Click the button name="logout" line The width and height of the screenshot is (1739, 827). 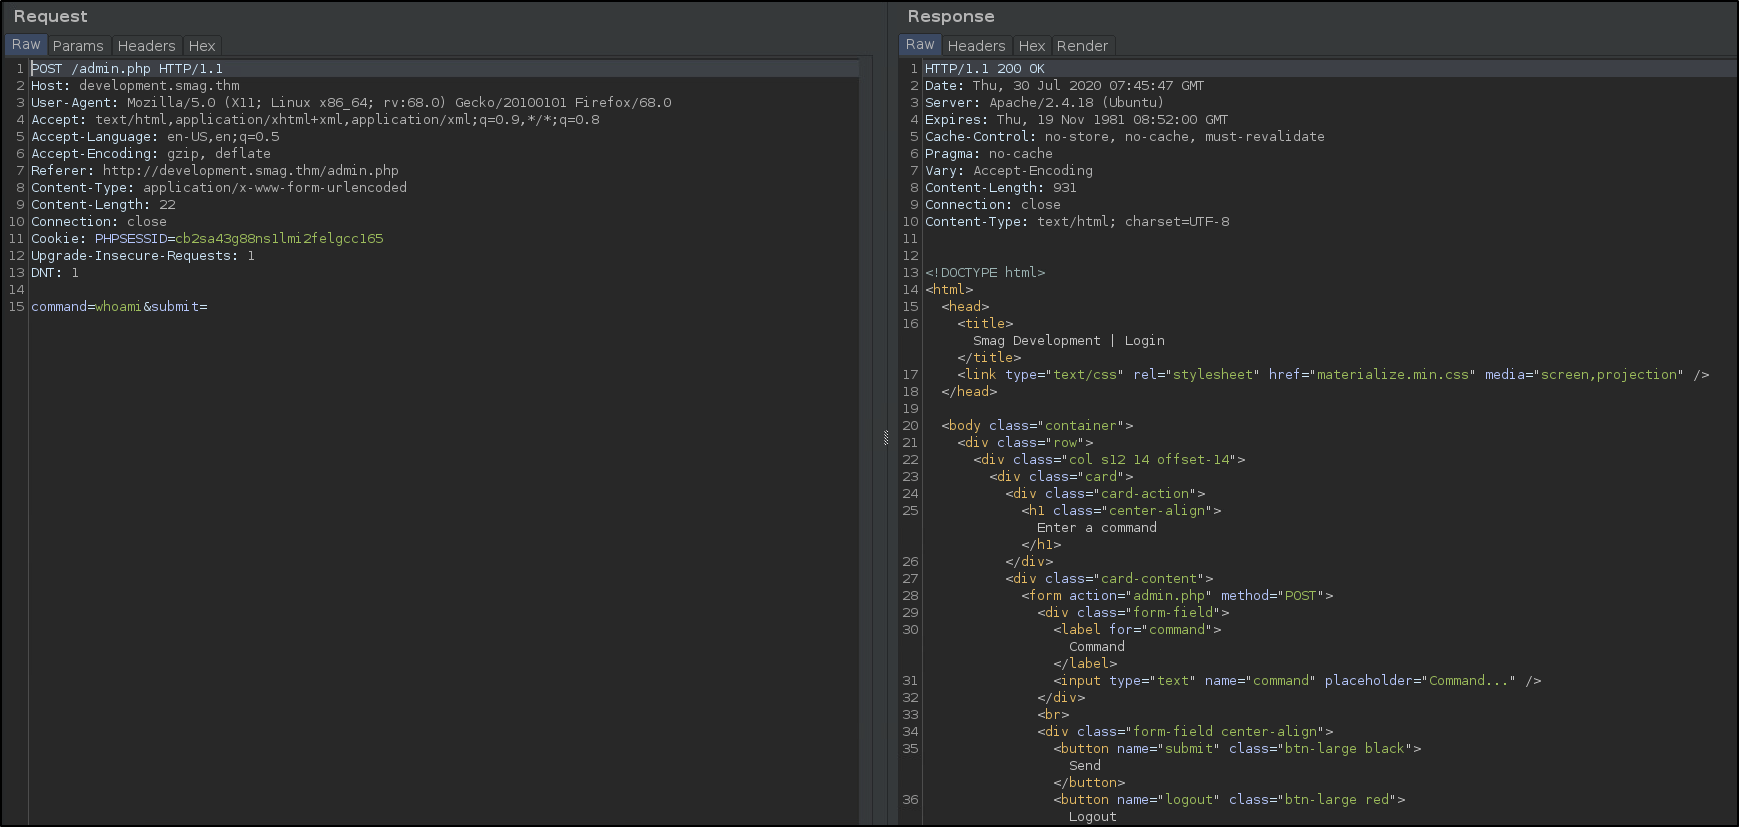(x=1229, y=800)
